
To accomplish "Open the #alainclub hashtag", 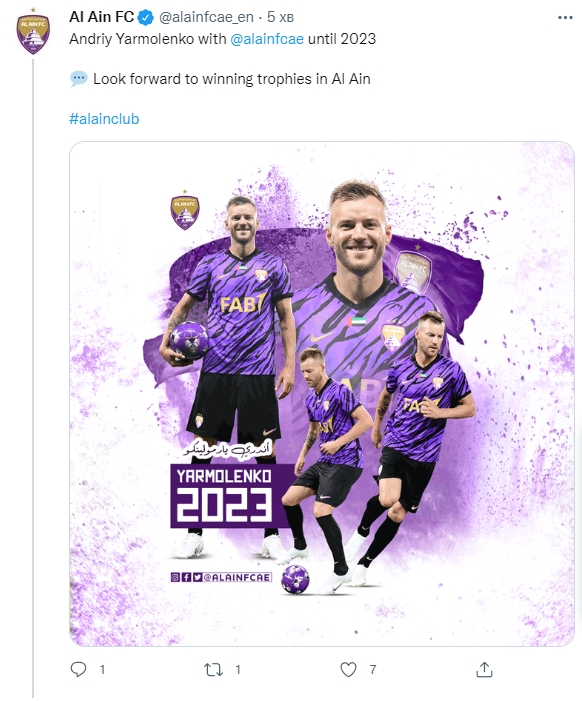I will pos(104,119).
